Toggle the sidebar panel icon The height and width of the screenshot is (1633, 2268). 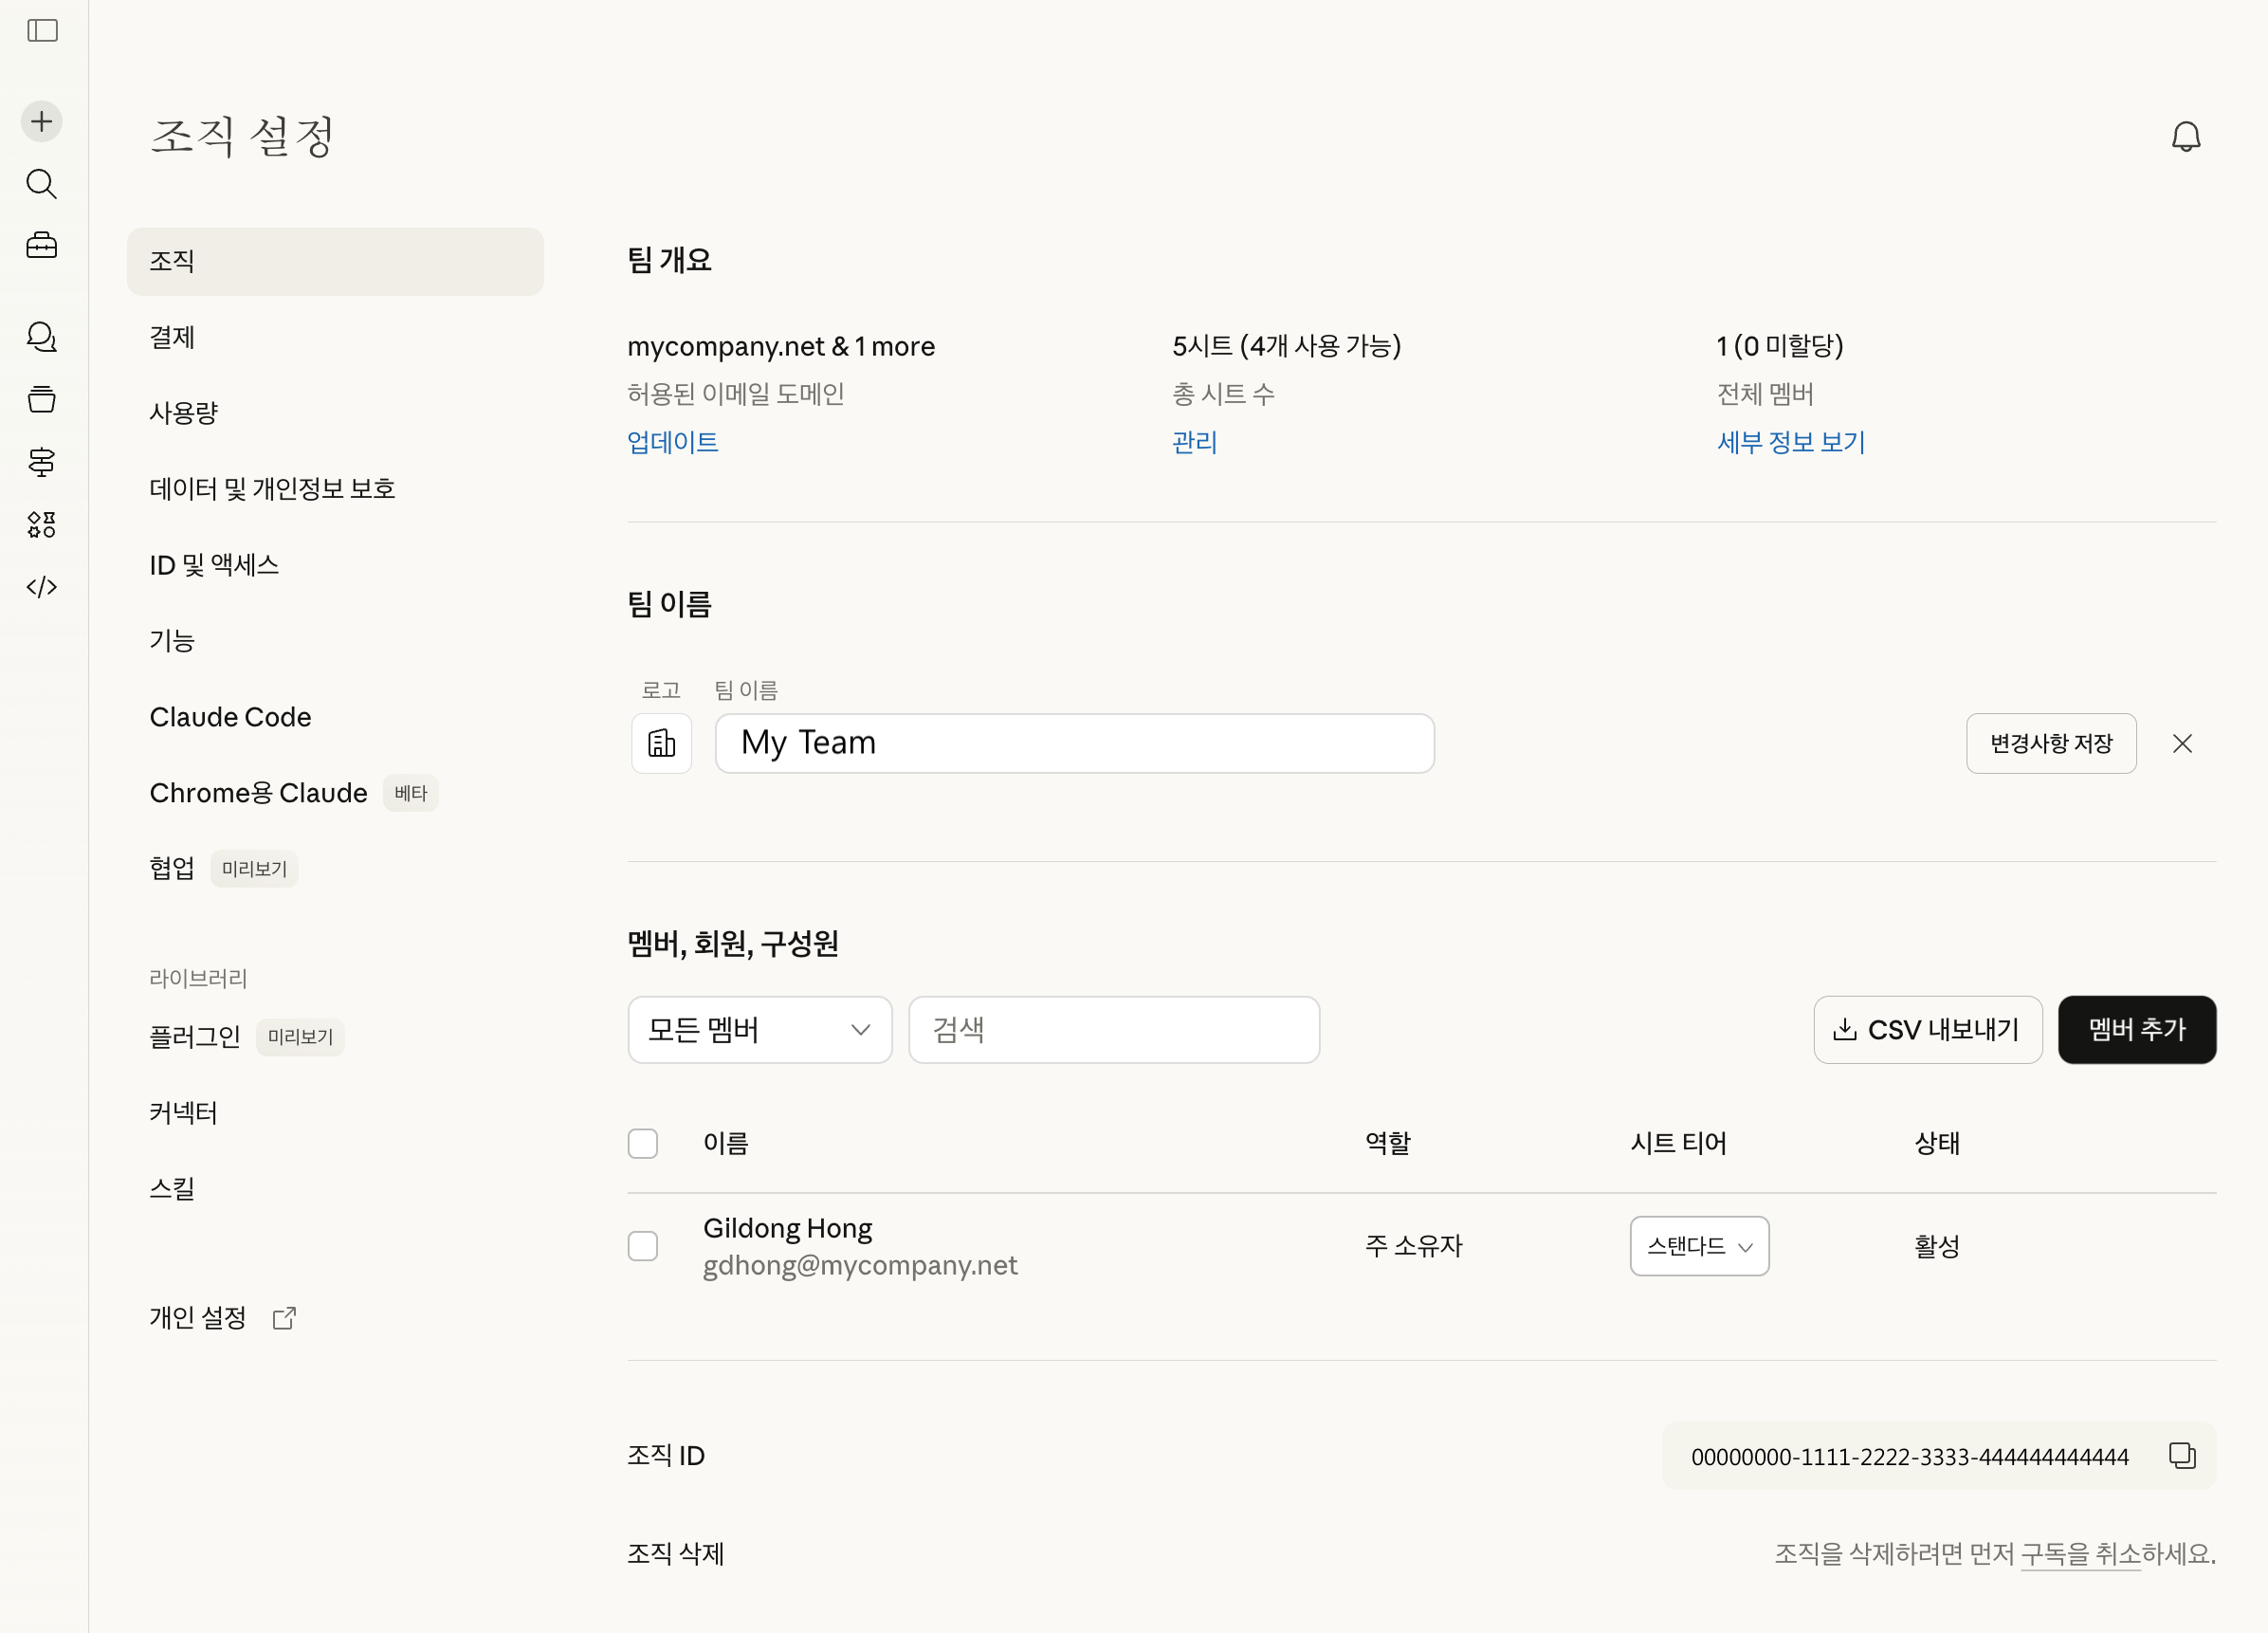[42, 31]
